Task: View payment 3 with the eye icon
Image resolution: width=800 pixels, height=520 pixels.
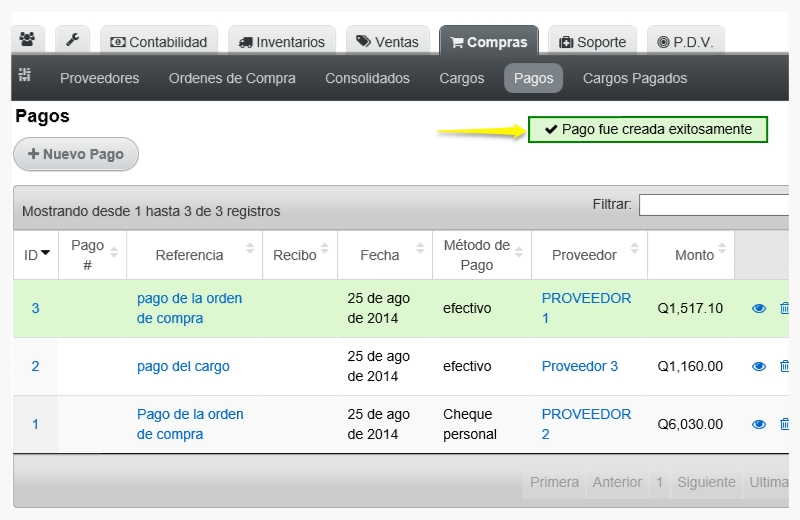Action: coord(759,308)
